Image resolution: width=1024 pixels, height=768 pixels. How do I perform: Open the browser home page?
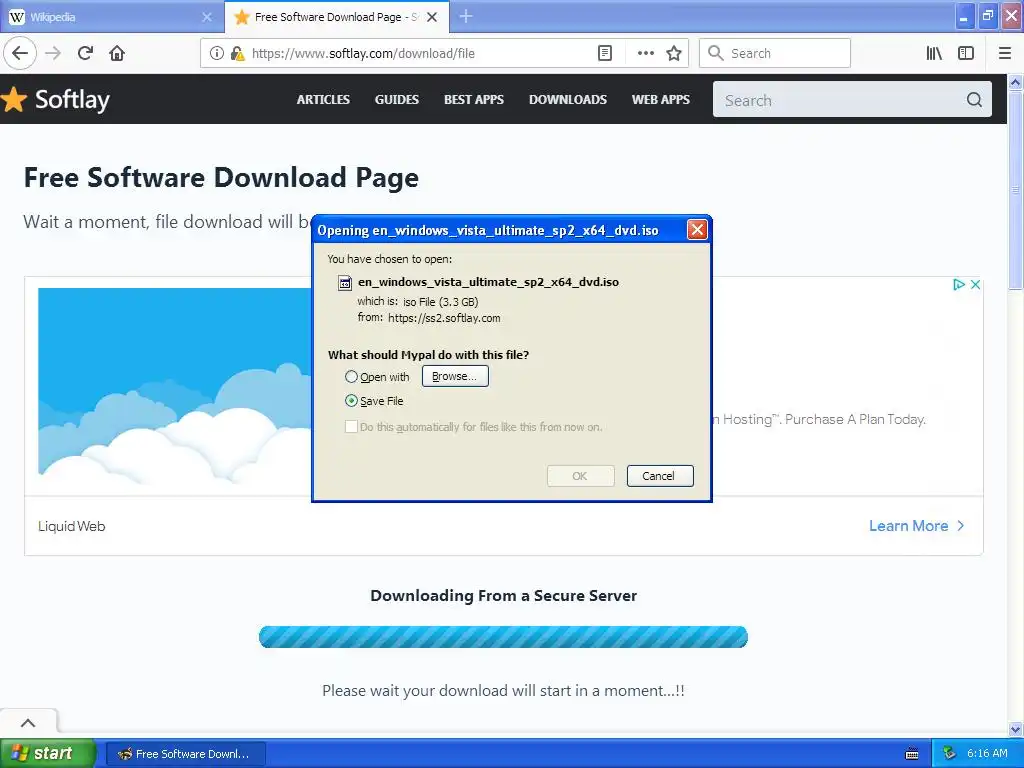point(117,54)
